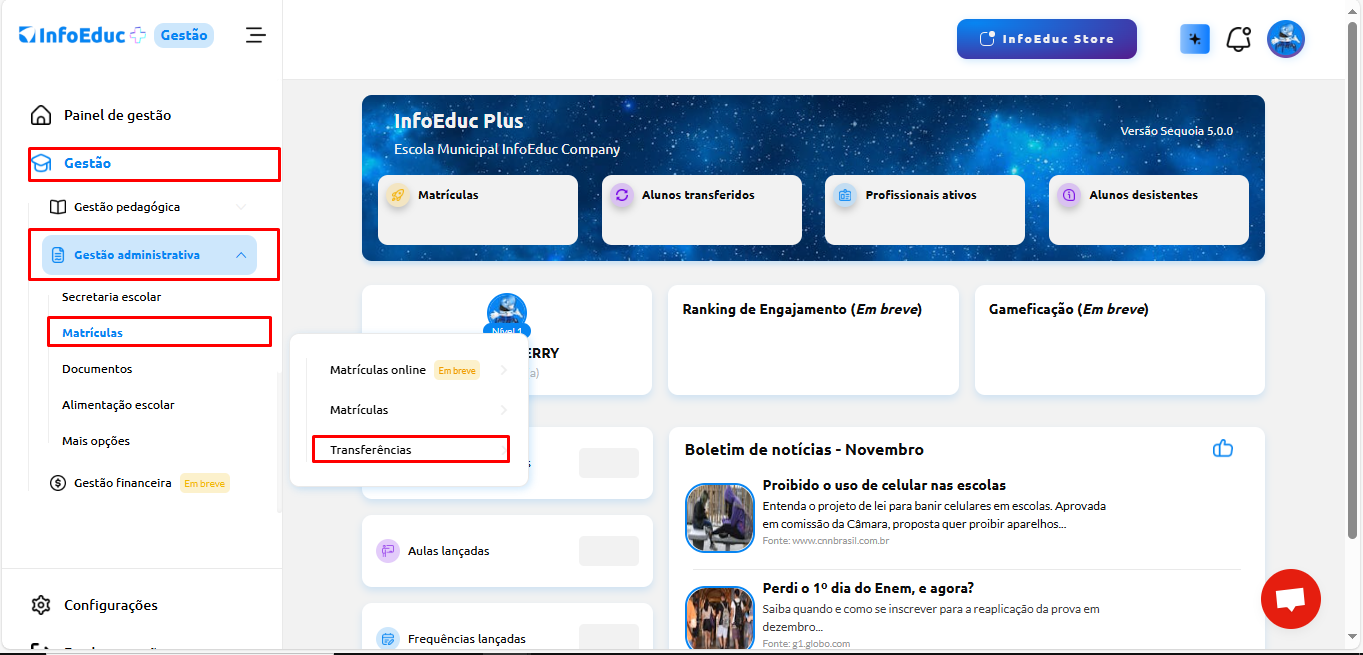This screenshot has height=655, width=1363.
Task: Click the Frequências lançadas calendar icon
Action: (x=388, y=638)
